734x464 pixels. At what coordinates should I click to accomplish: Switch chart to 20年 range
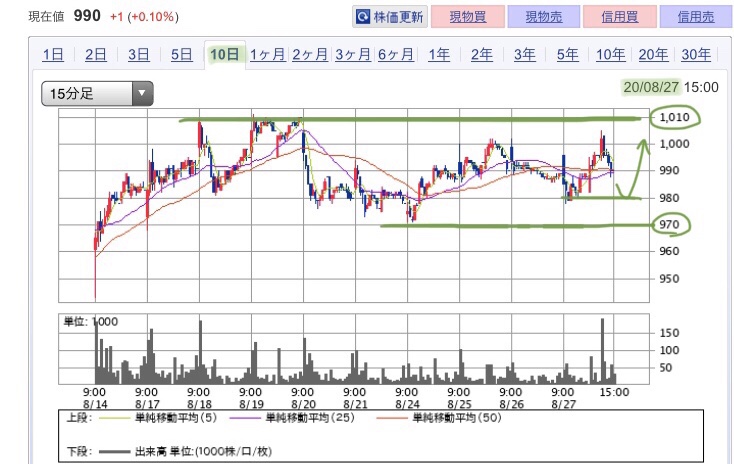653,55
